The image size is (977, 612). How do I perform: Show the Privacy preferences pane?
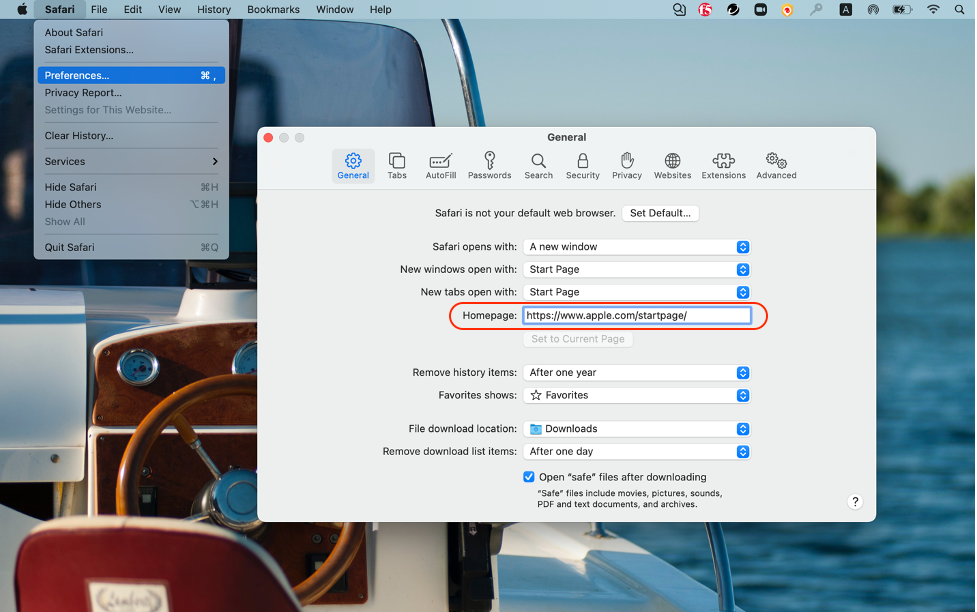pyautogui.click(x=627, y=165)
